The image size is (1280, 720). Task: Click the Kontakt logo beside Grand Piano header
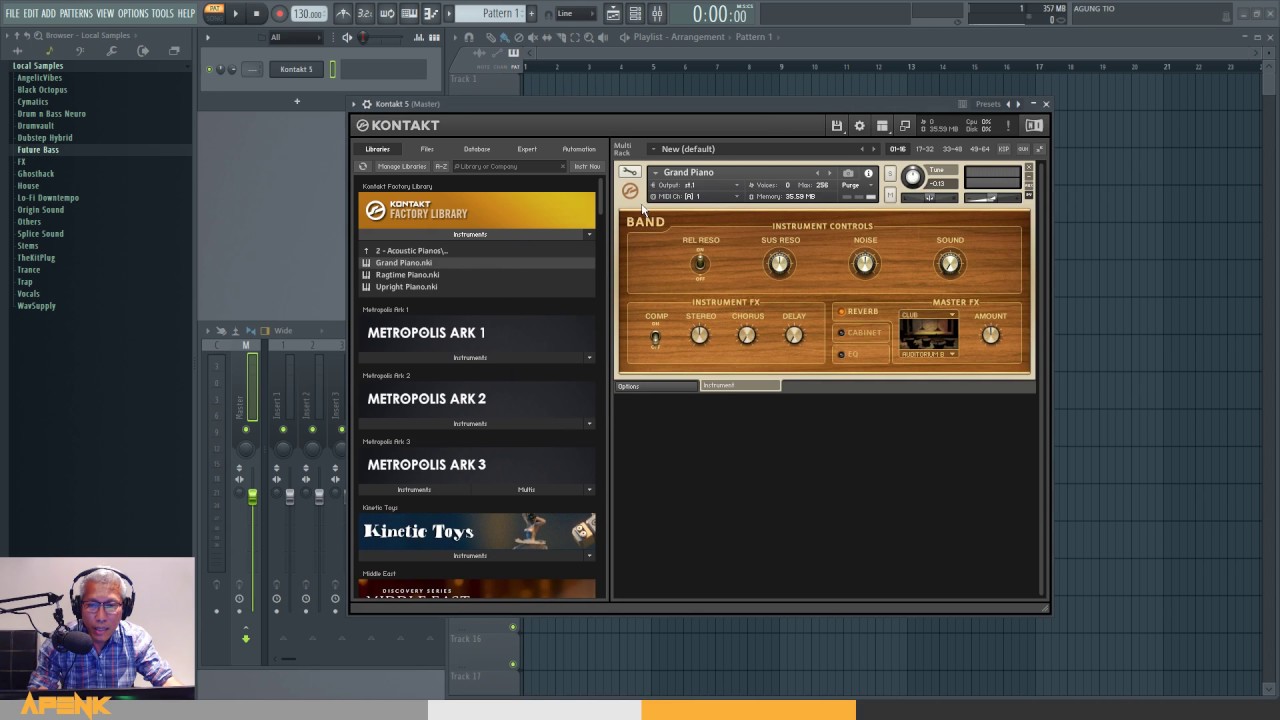pos(630,190)
